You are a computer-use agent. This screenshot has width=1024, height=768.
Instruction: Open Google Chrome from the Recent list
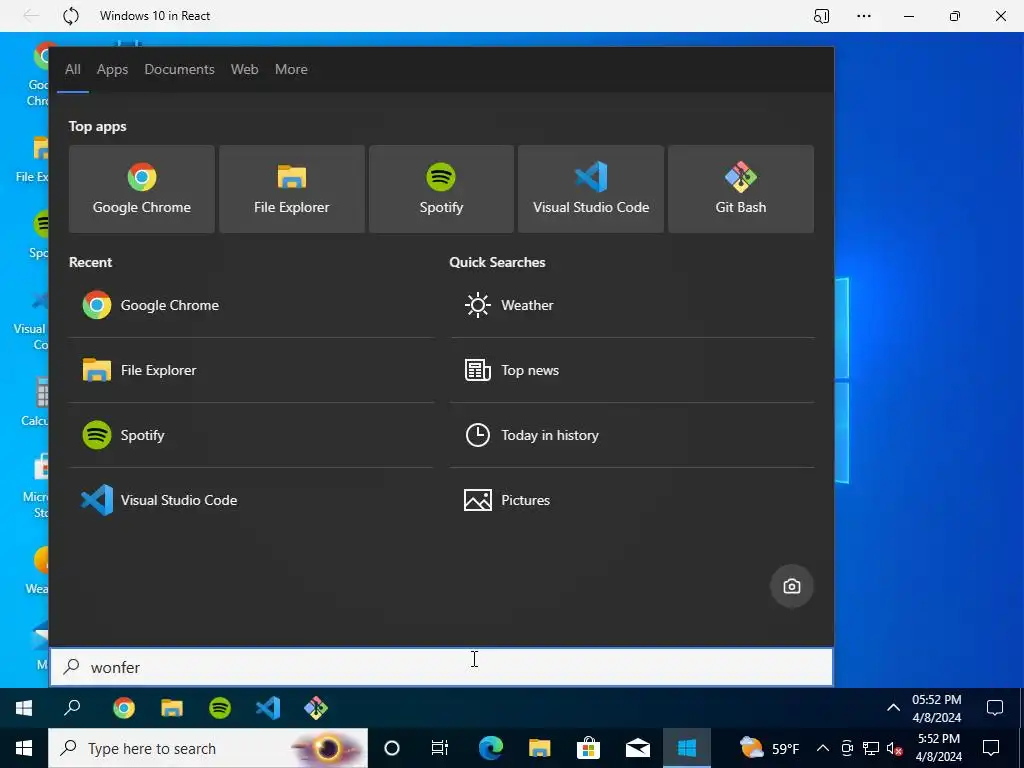251,305
